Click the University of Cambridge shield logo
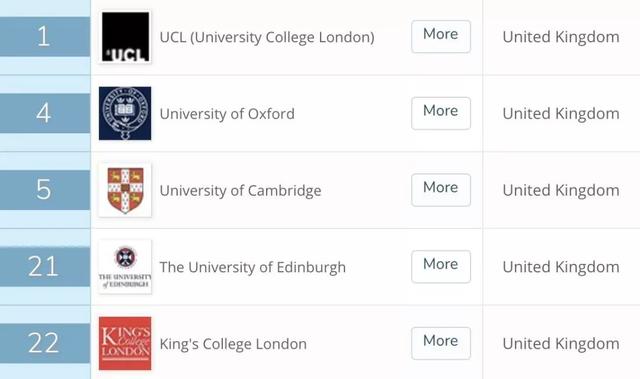 [125, 190]
